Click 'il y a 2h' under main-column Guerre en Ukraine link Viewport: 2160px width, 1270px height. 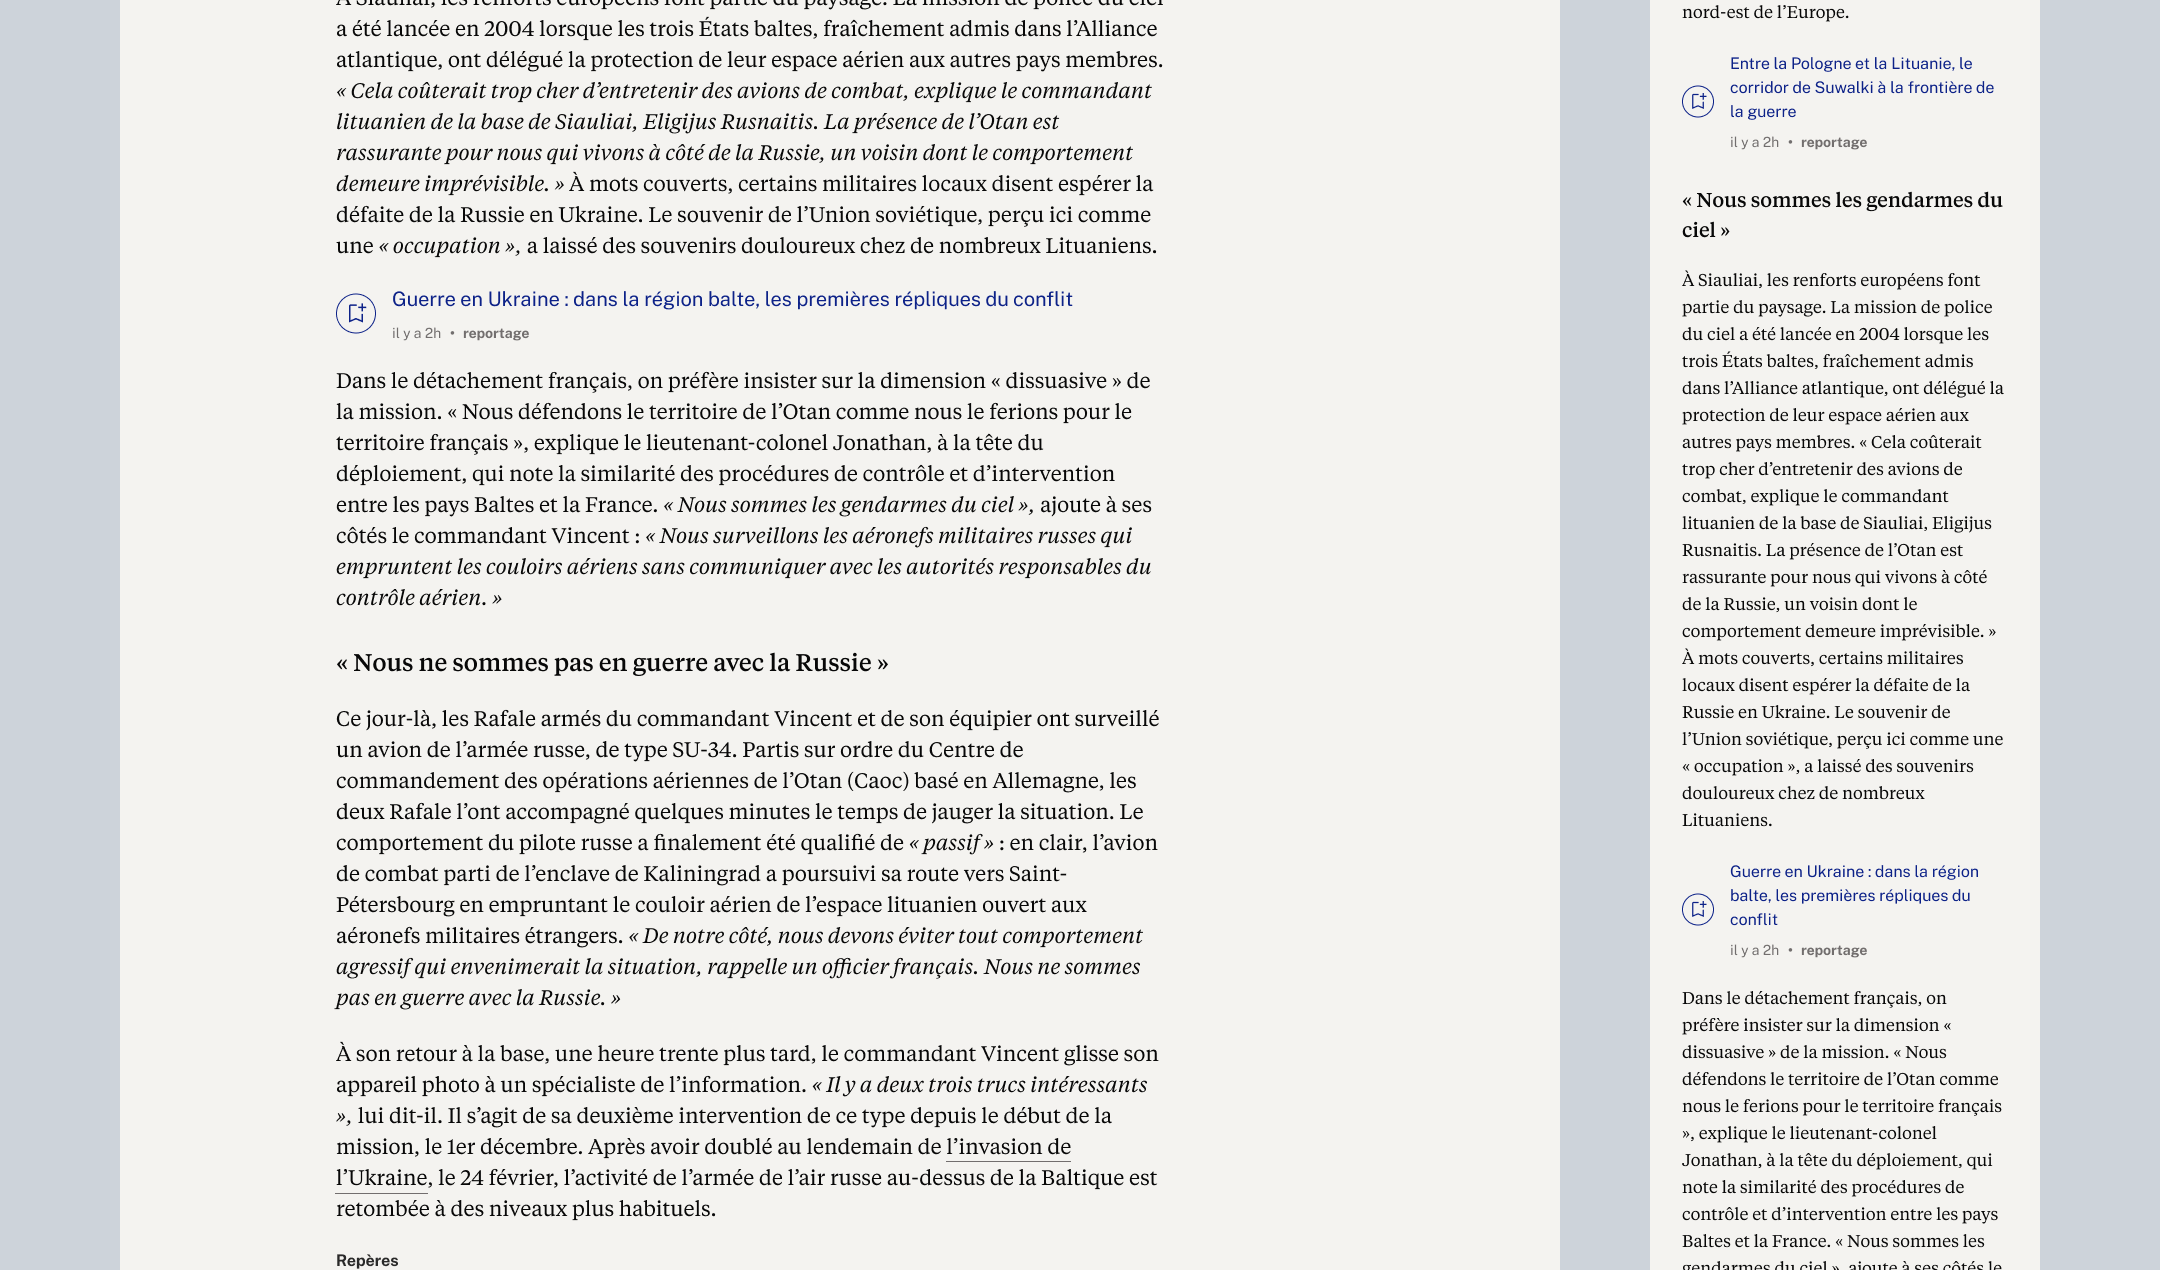(x=416, y=333)
